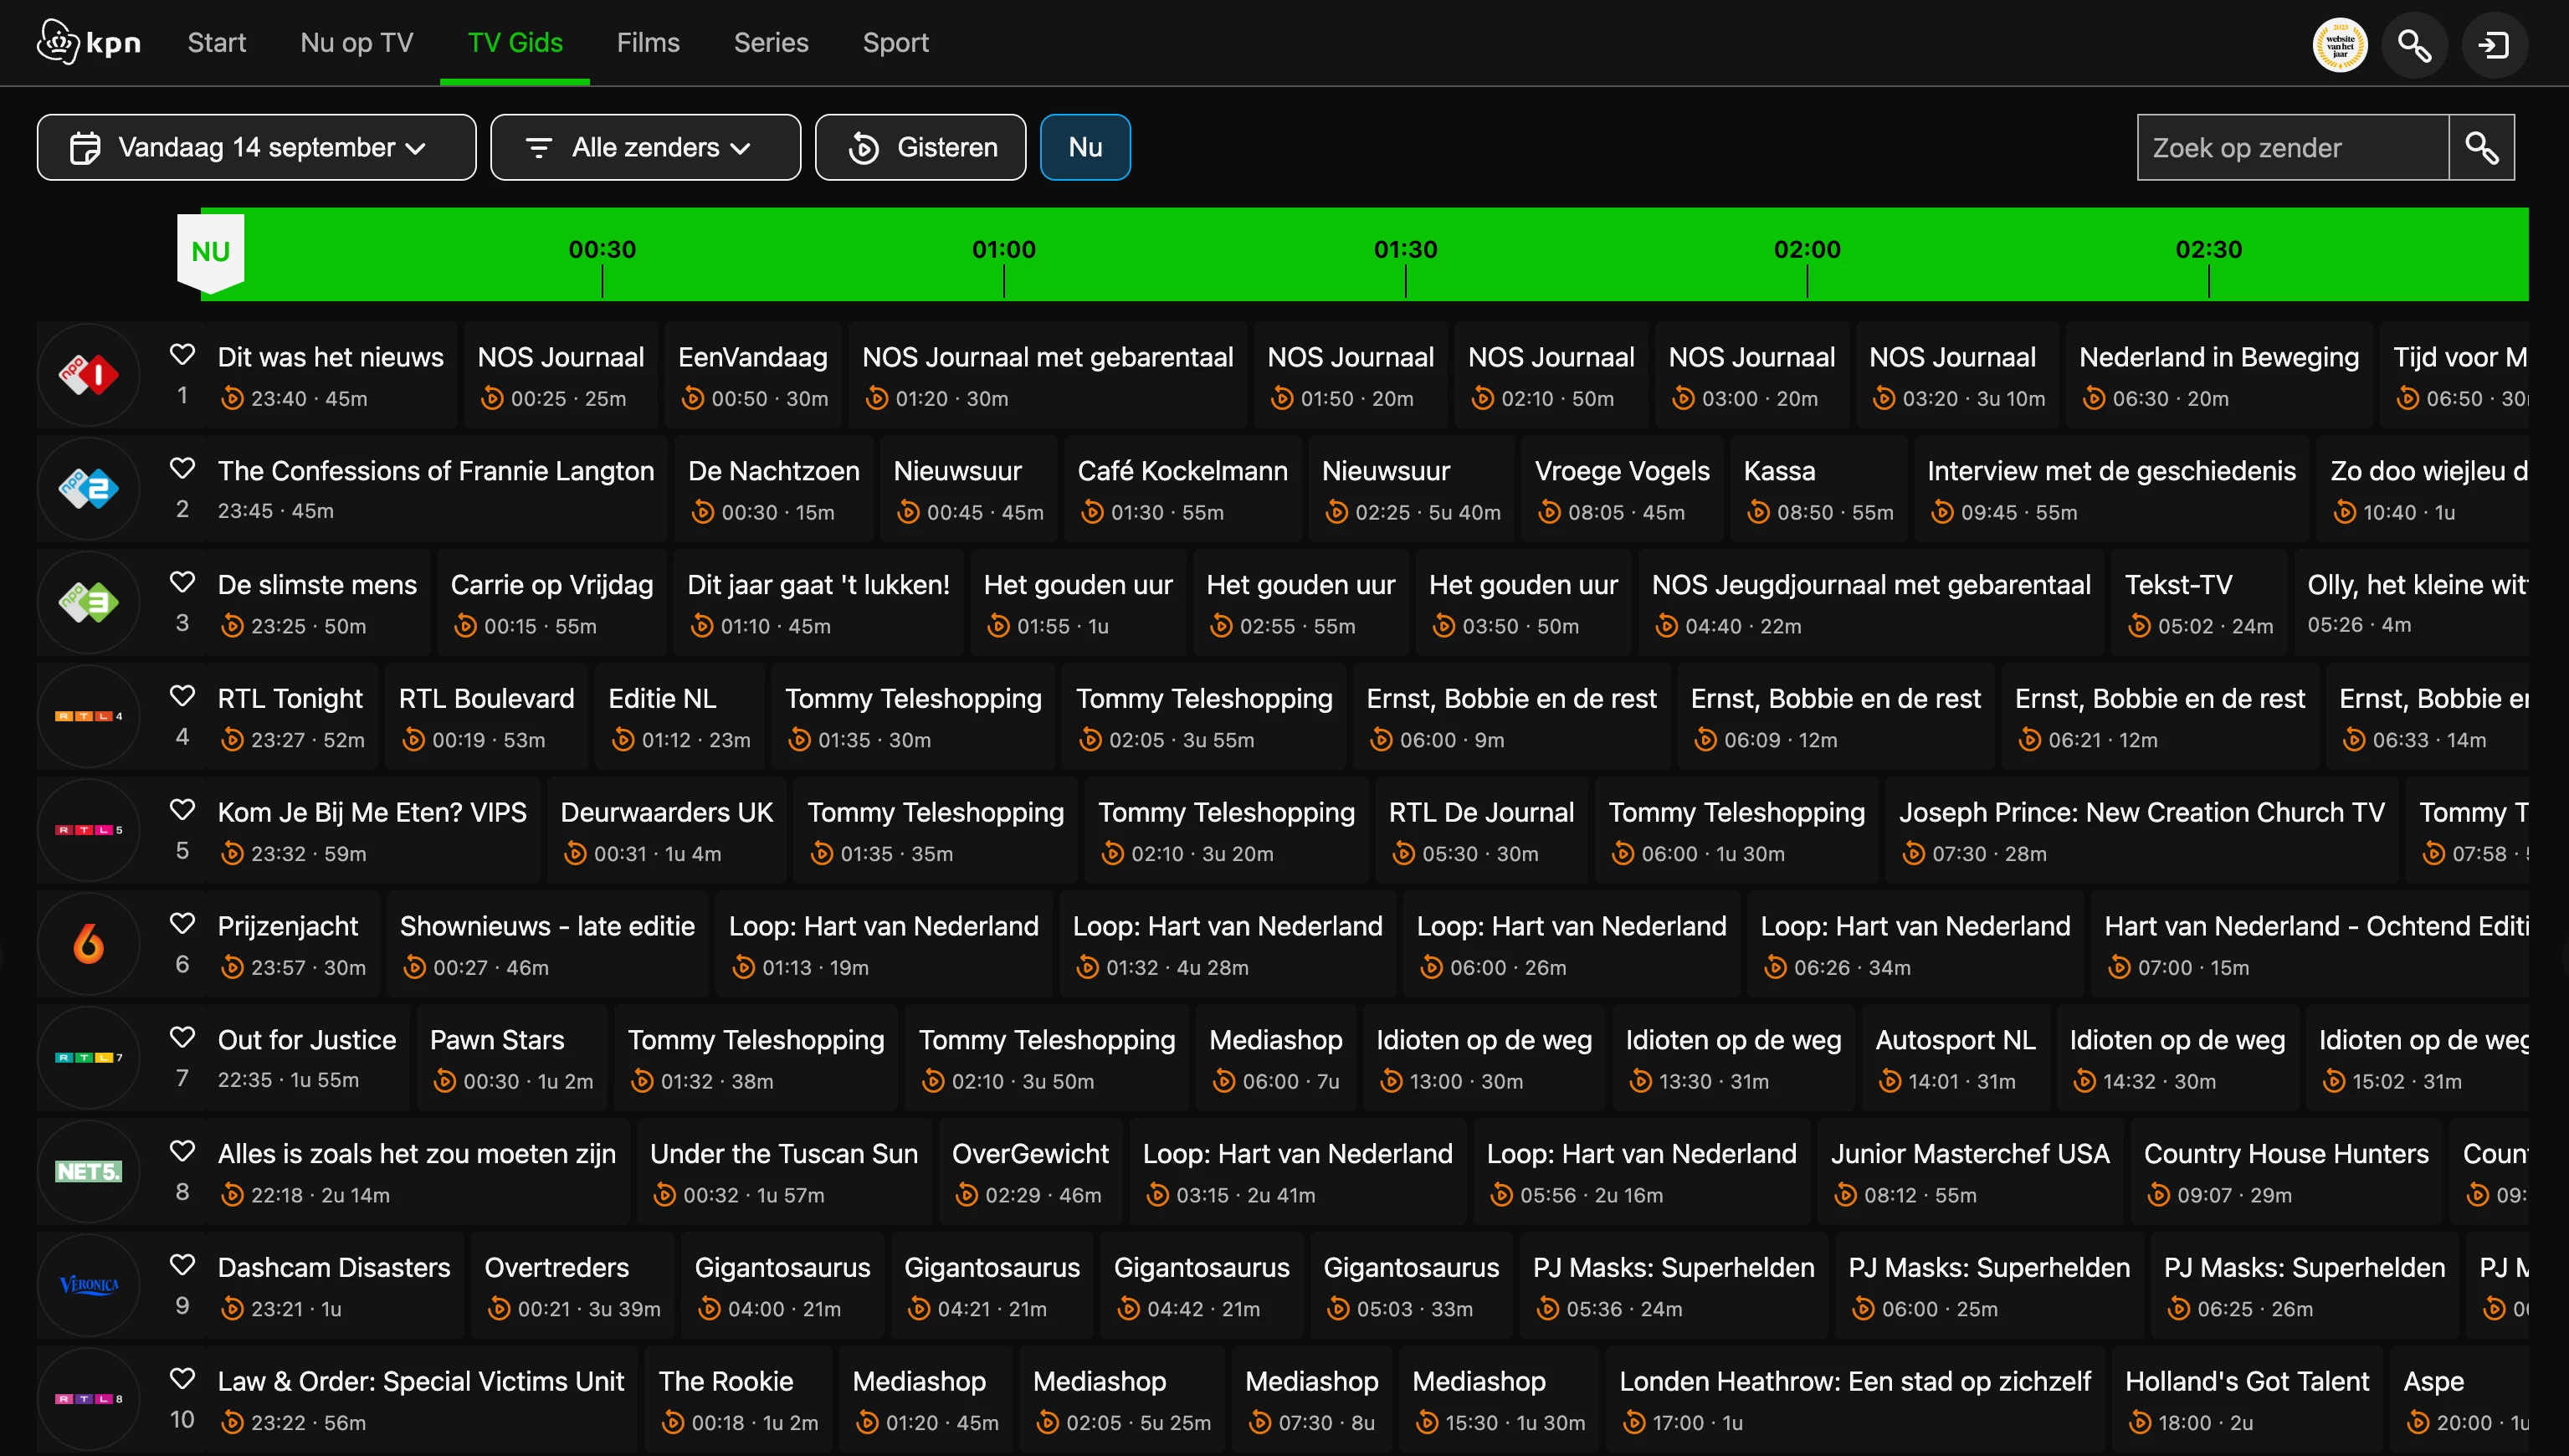Click the Gisteren button

[920, 148]
